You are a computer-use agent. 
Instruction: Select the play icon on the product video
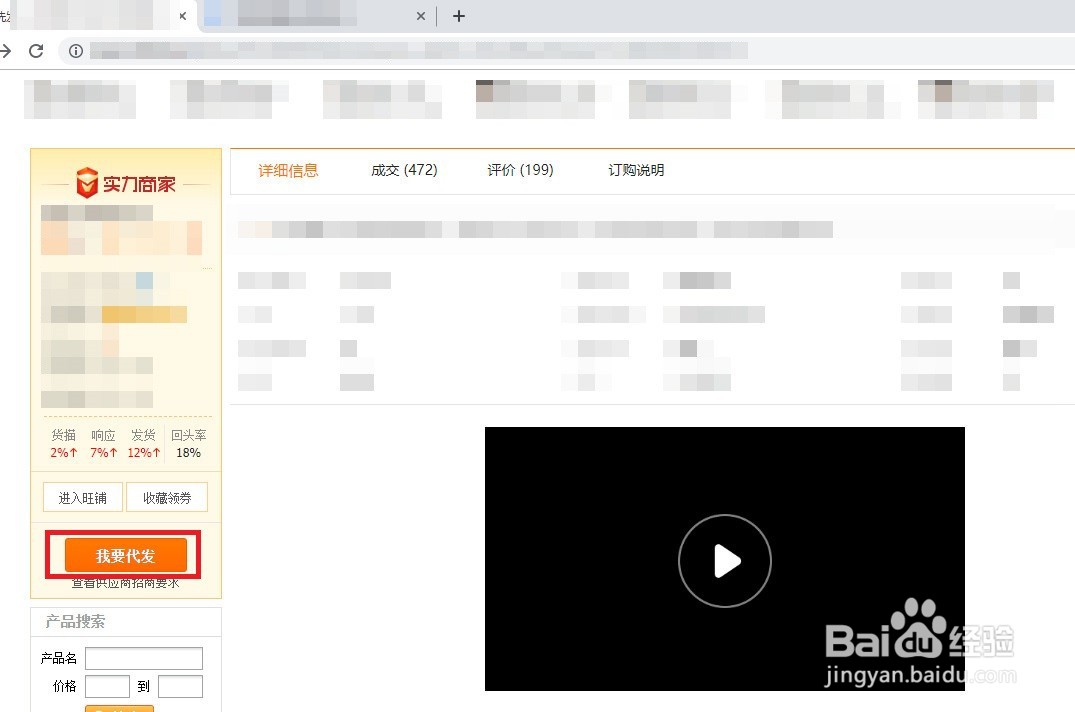[725, 561]
